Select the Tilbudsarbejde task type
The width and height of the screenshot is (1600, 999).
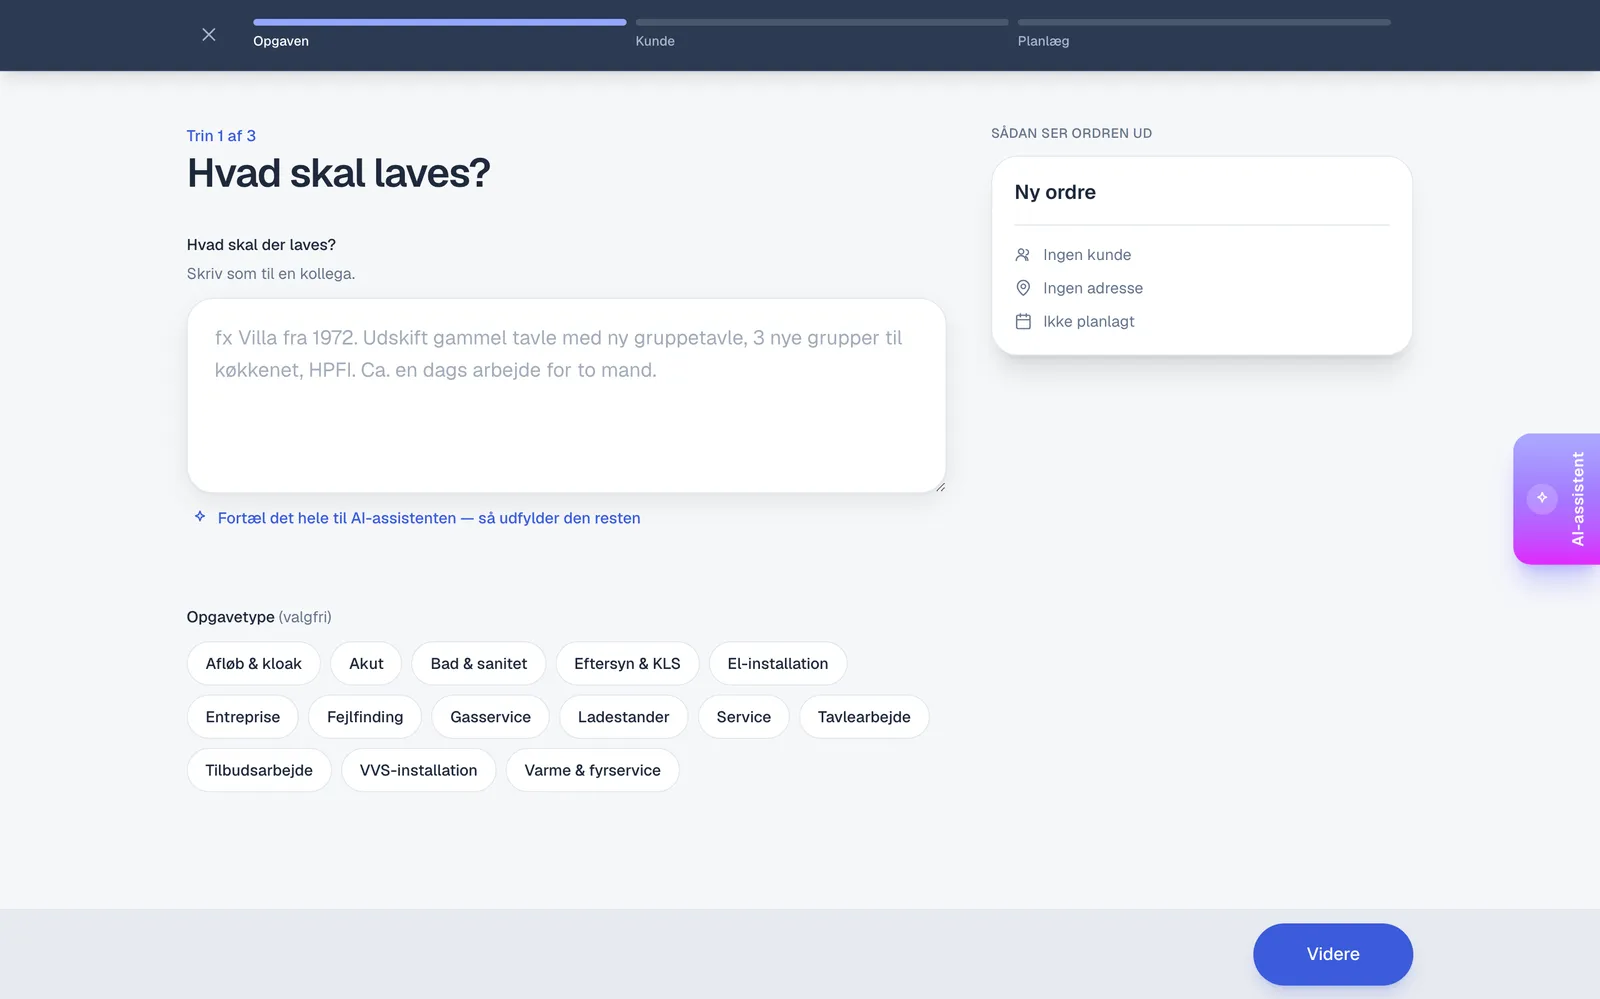[259, 770]
